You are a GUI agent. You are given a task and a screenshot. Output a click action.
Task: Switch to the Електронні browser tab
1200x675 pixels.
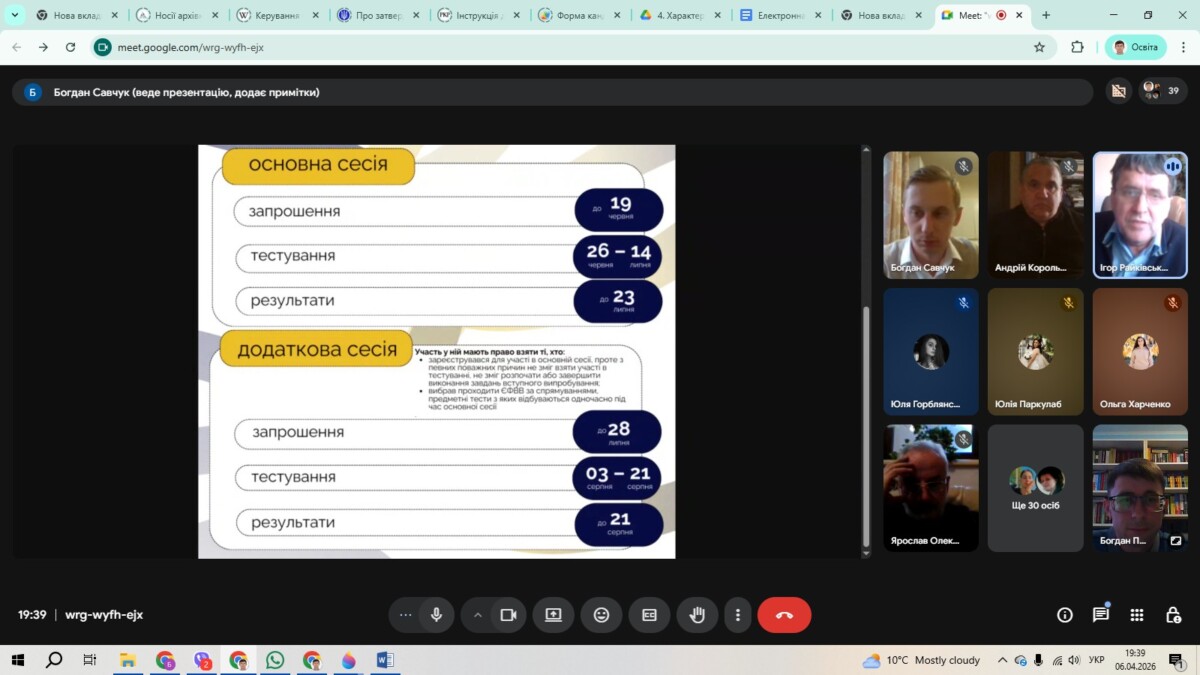coord(781,16)
